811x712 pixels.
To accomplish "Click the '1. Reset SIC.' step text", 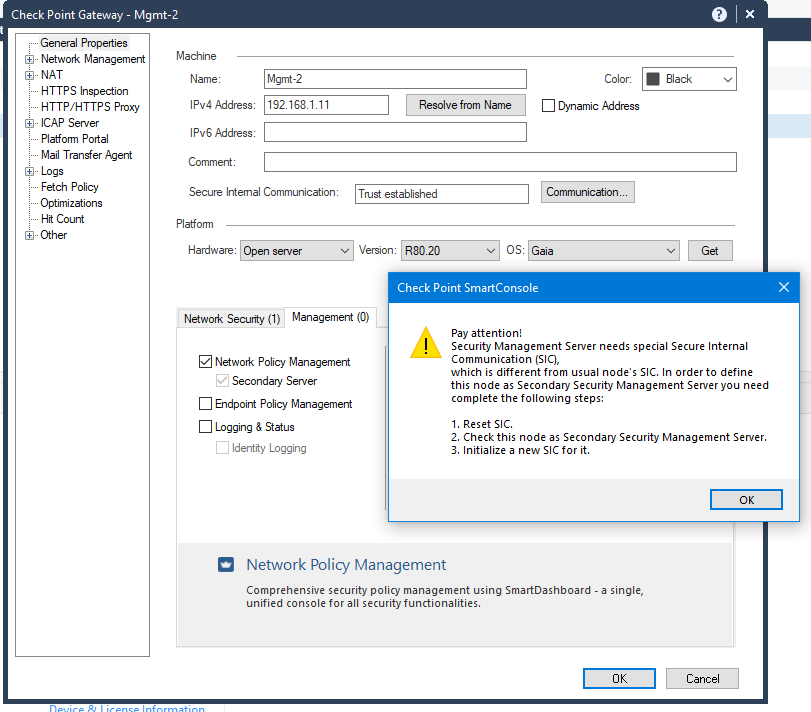I will coord(482,424).
